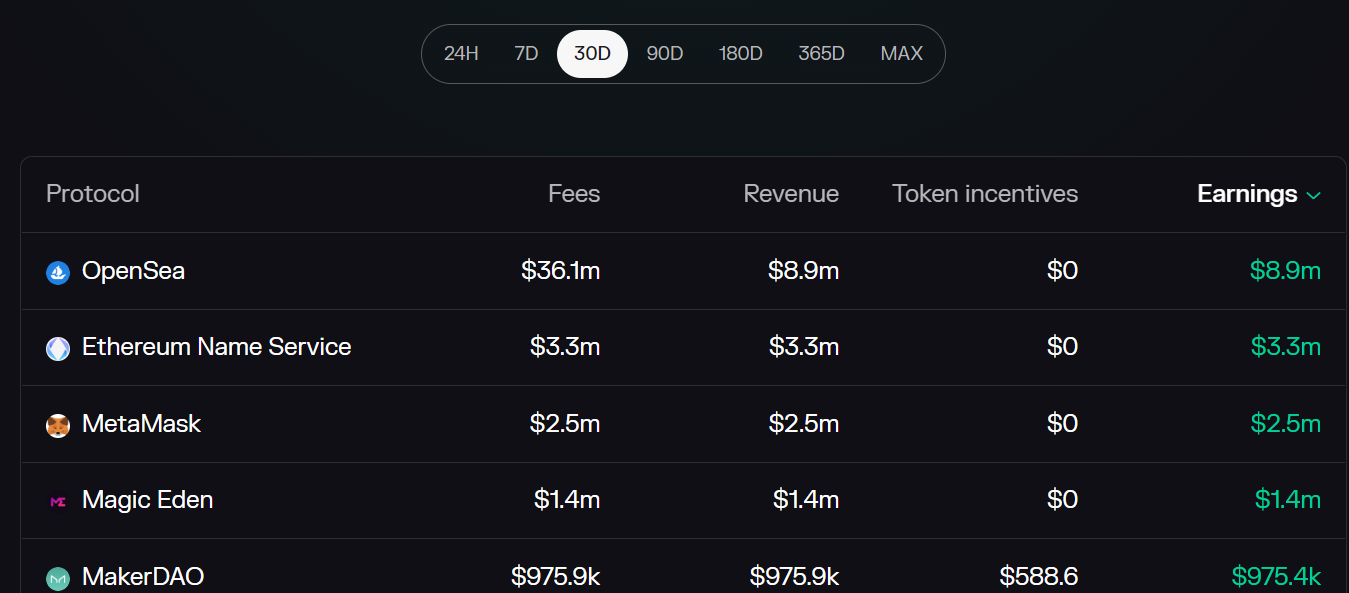Click MakerDAO fees value $975.9k
The height and width of the screenshot is (593, 1349).
click(x=555, y=577)
